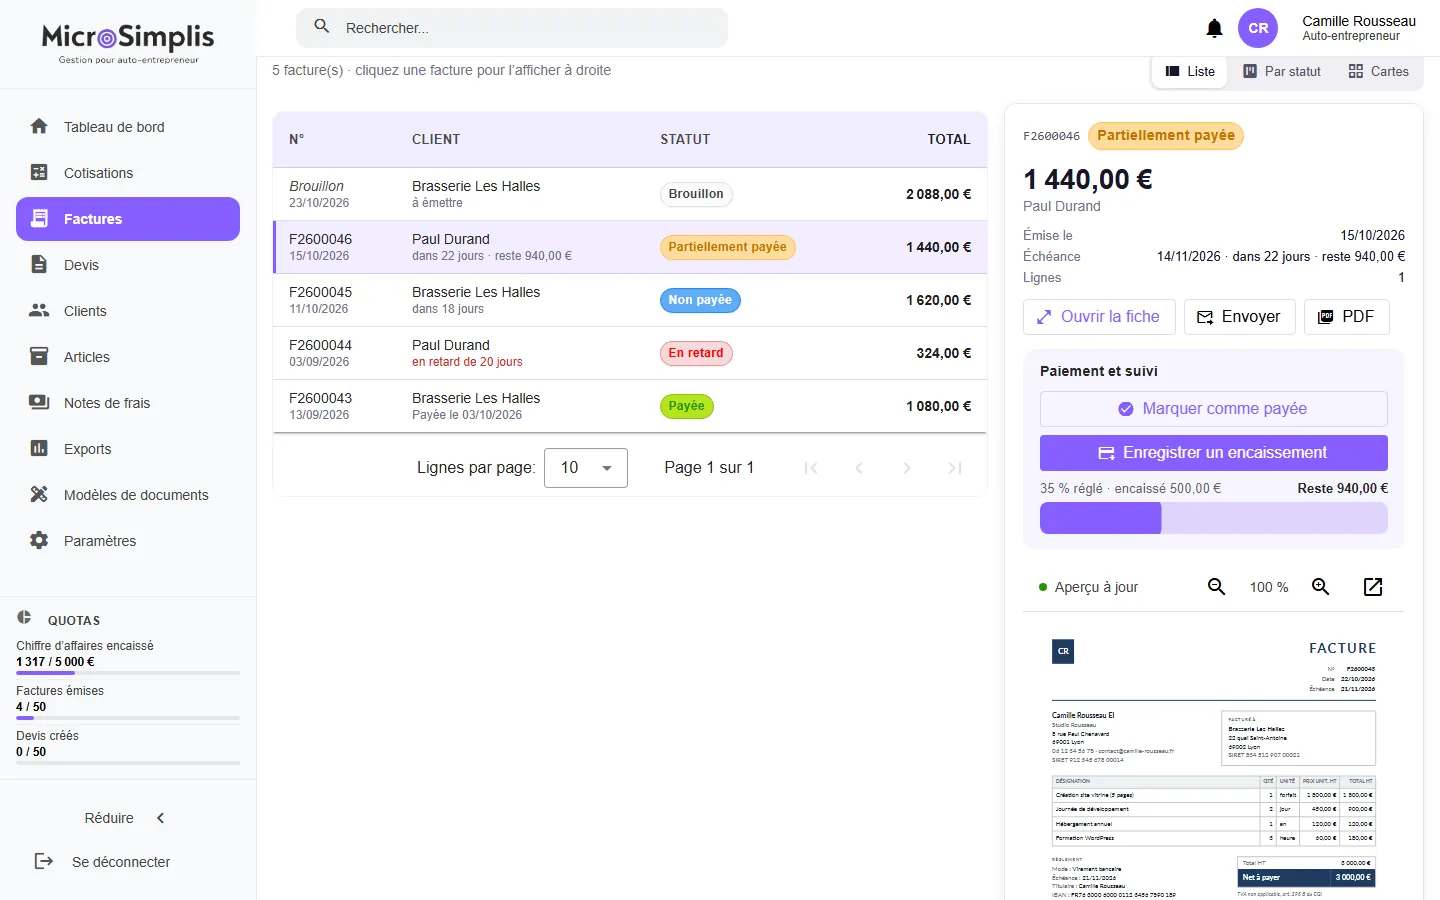
Task: Click the Modèles de documents tools icon
Action: (39, 495)
